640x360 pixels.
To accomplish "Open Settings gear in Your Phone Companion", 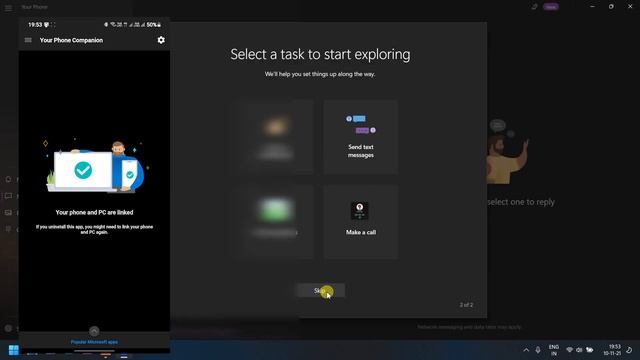I will (161, 40).
